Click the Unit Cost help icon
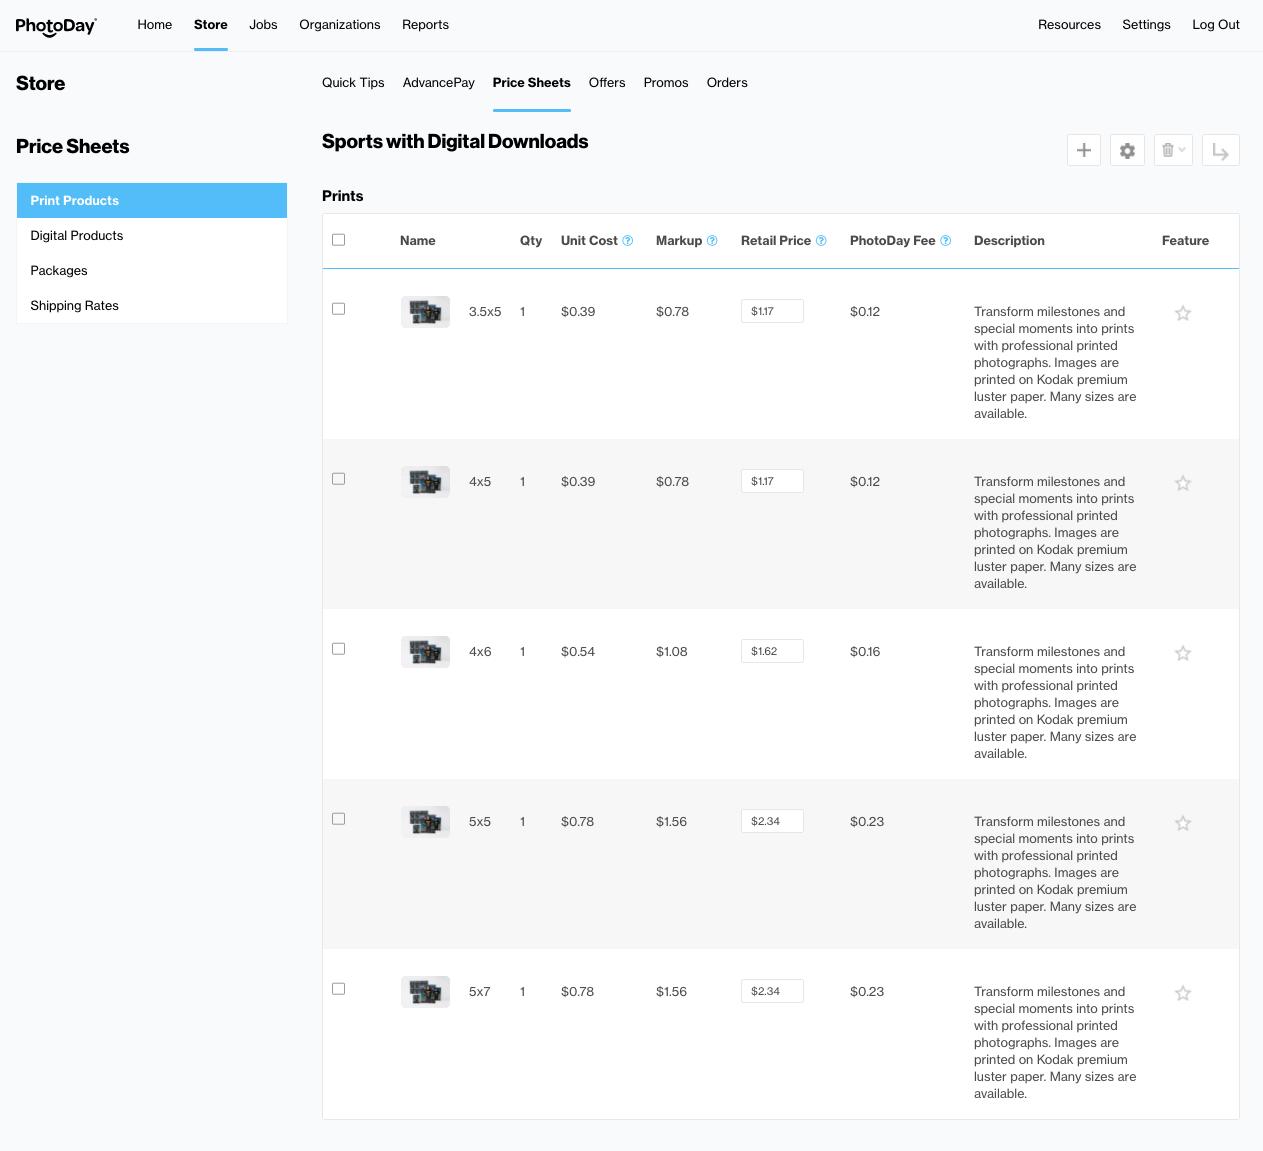Screen dimensions: 1263x1151 (x=628, y=241)
